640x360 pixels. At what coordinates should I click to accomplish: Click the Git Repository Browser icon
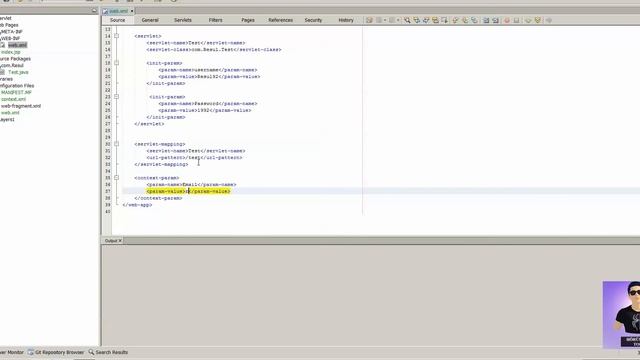[31, 352]
